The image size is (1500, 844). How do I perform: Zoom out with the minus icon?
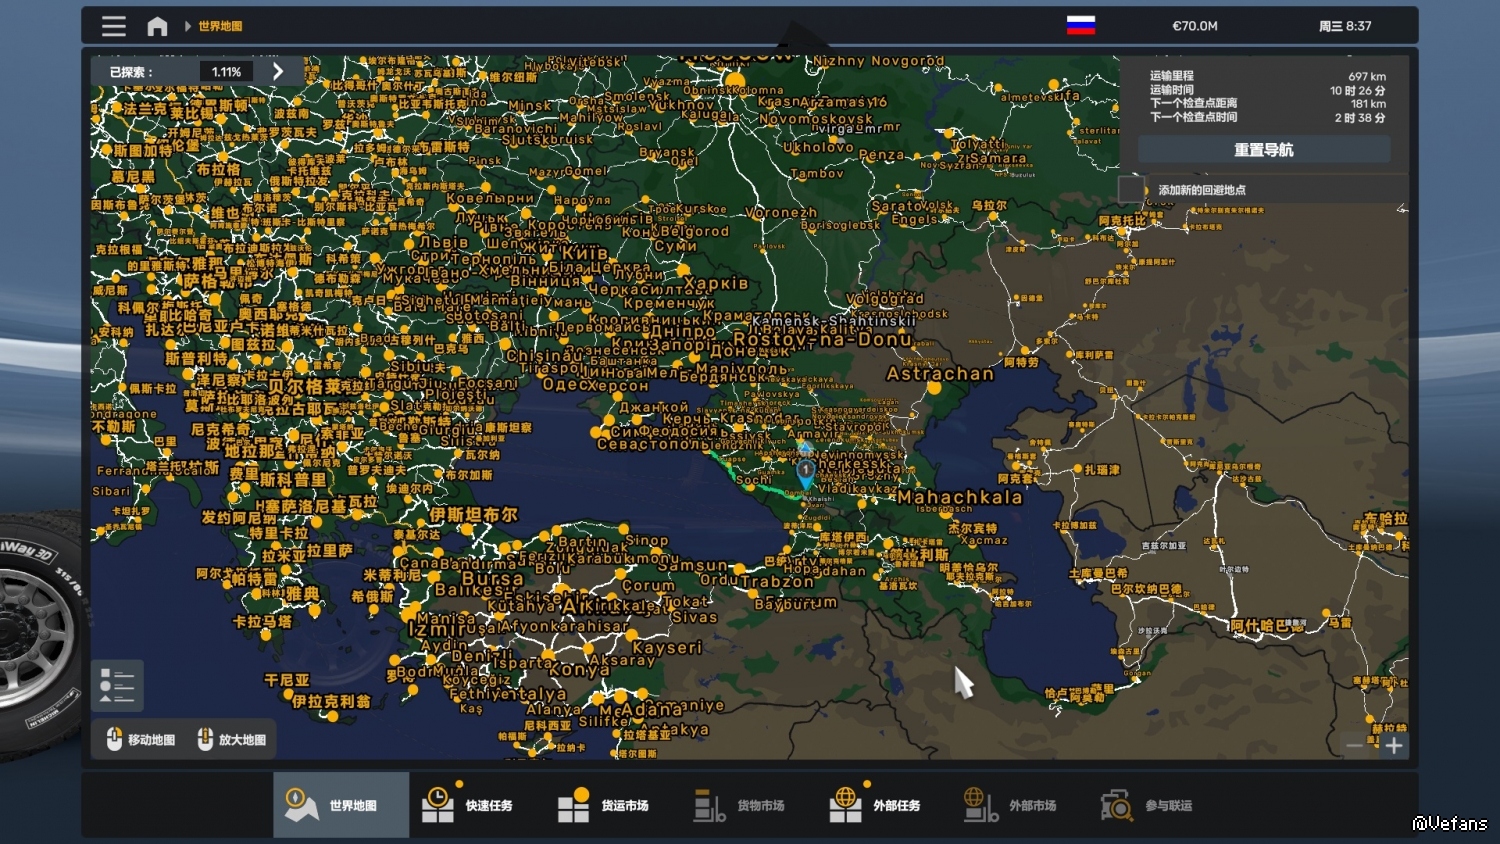click(x=1355, y=745)
